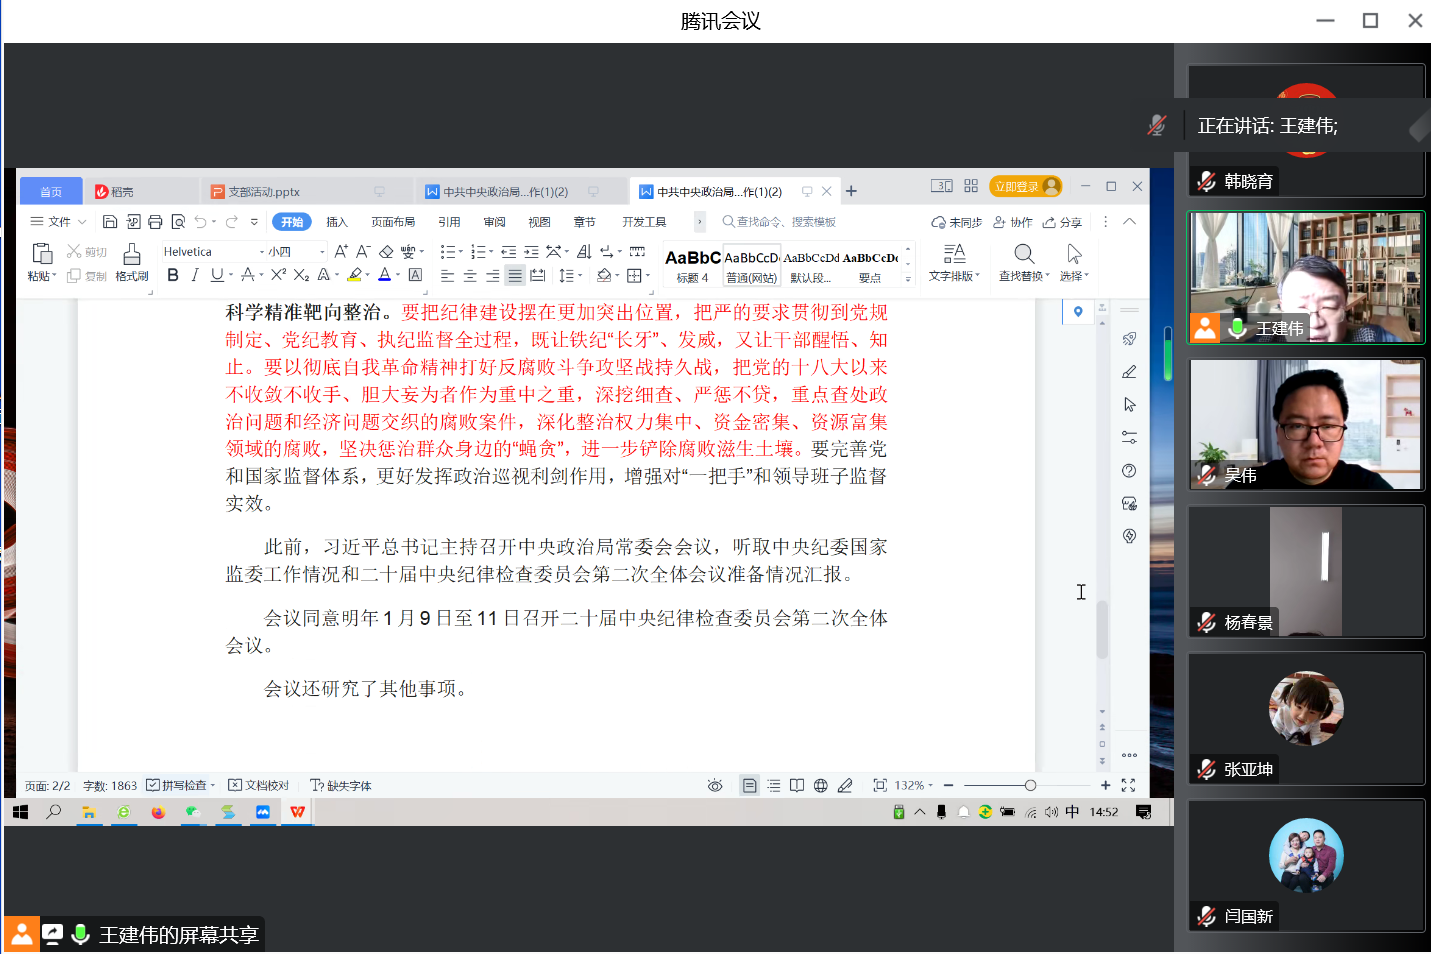1431x954 pixels.
Task: Click the 立即登录 login button
Action: pyautogui.click(x=1018, y=185)
